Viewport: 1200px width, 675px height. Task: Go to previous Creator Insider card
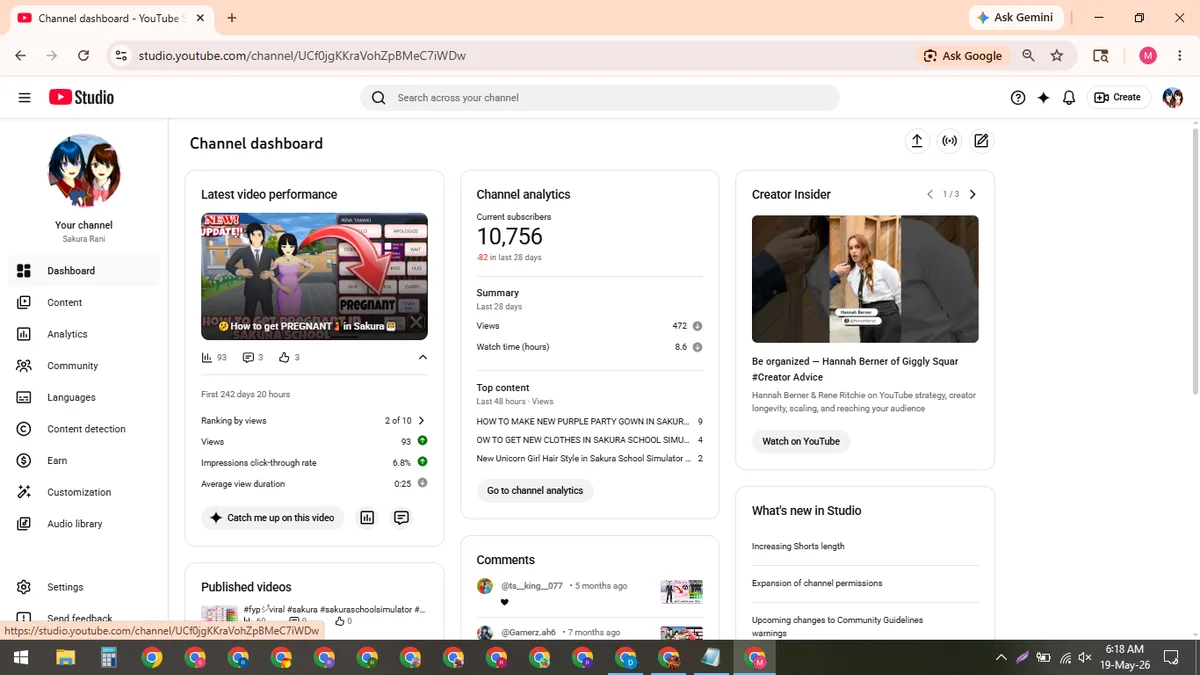coord(929,194)
